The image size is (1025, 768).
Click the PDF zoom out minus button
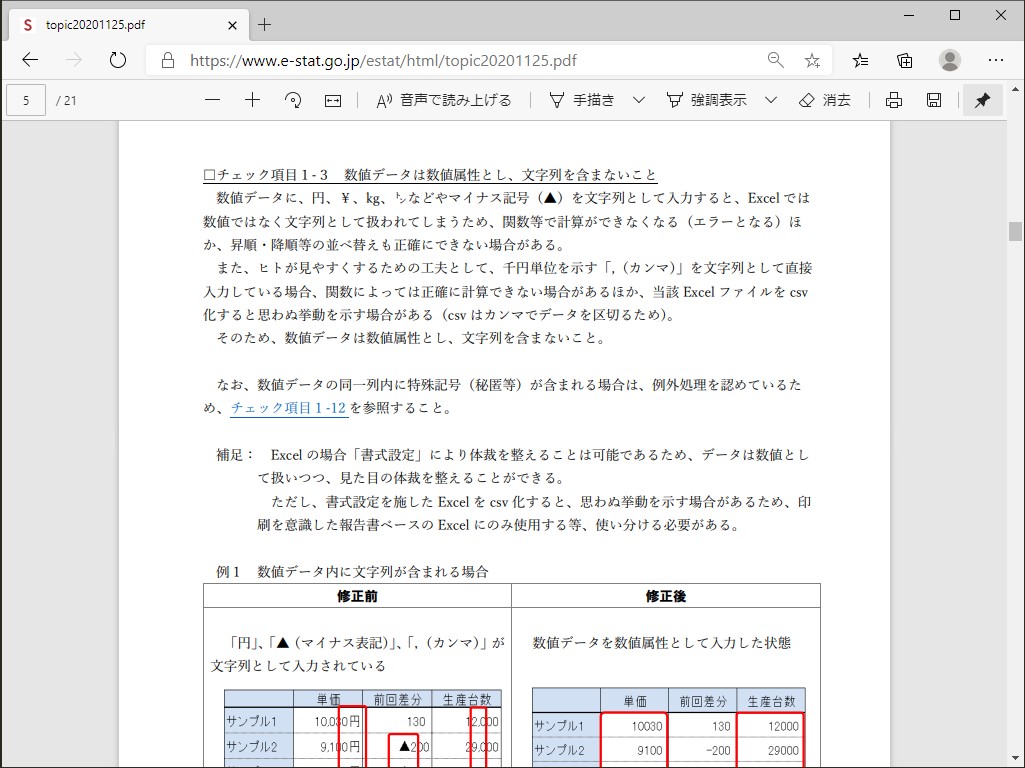(x=212, y=100)
